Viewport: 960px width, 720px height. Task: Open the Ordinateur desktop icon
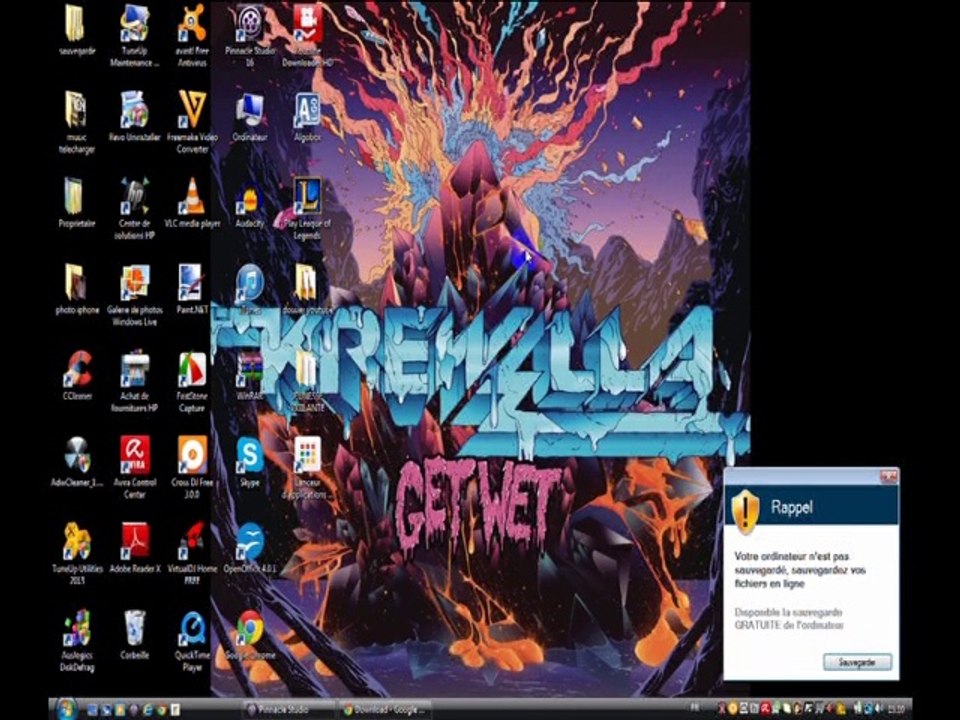250,116
